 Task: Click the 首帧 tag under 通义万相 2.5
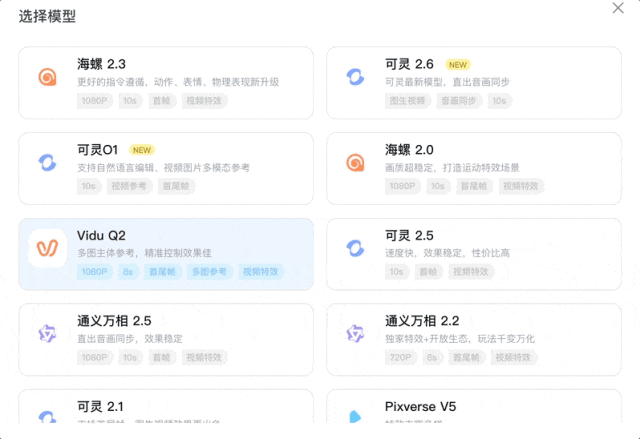click(x=162, y=358)
